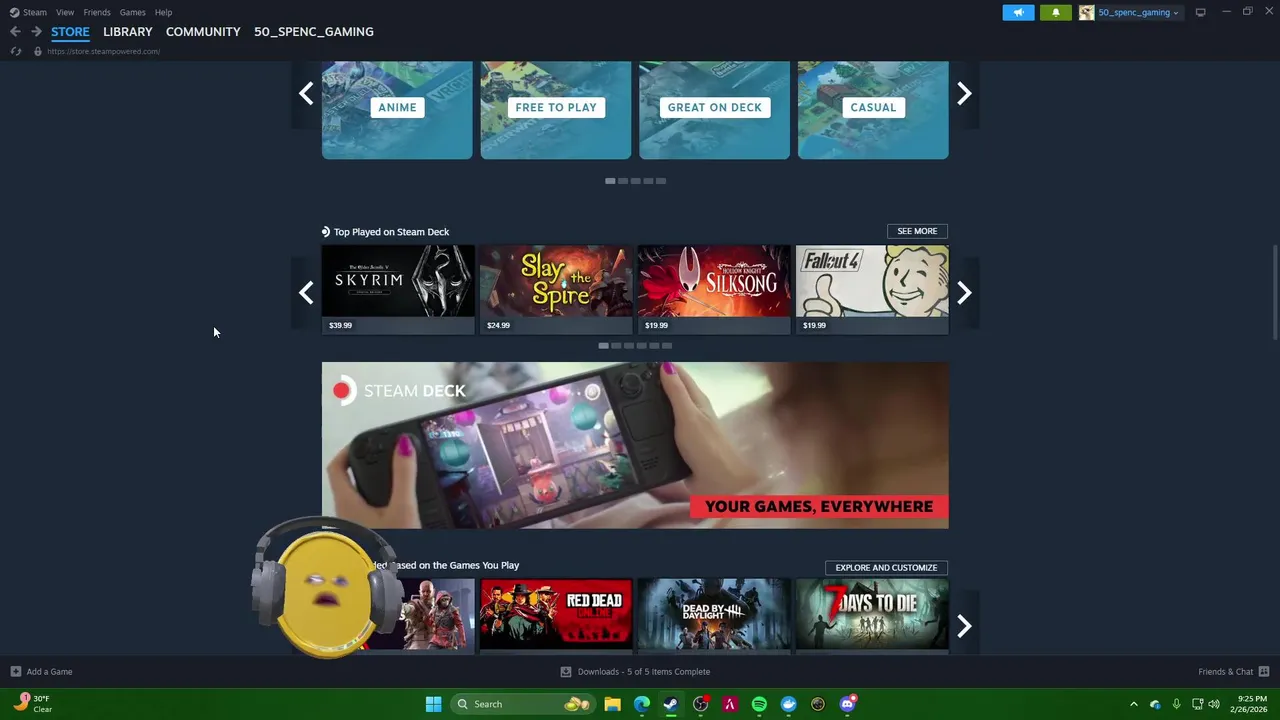The width and height of the screenshot is (1280, 720).
Task: Switch to Big Picture mode icon
Action: 1200,12
